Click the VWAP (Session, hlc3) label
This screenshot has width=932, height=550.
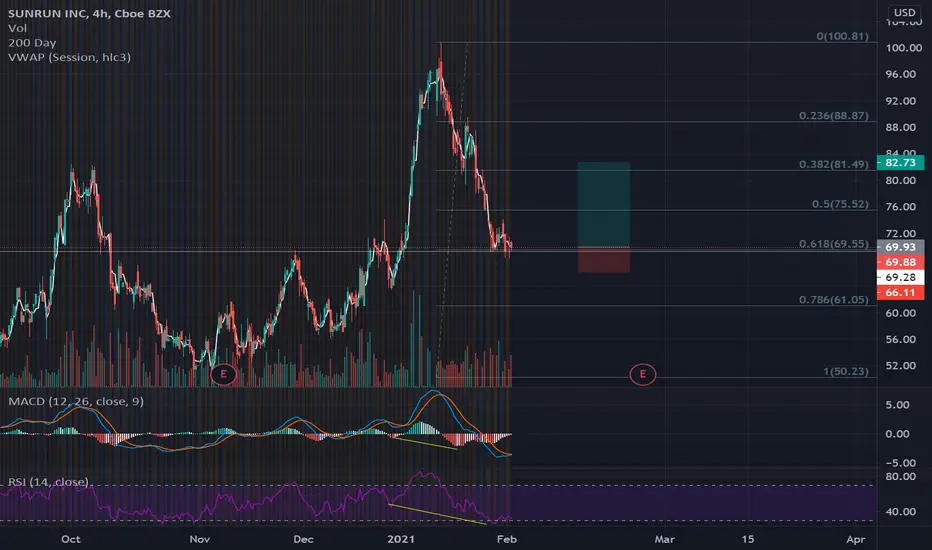pyautogui.click(x=69, y=57)
